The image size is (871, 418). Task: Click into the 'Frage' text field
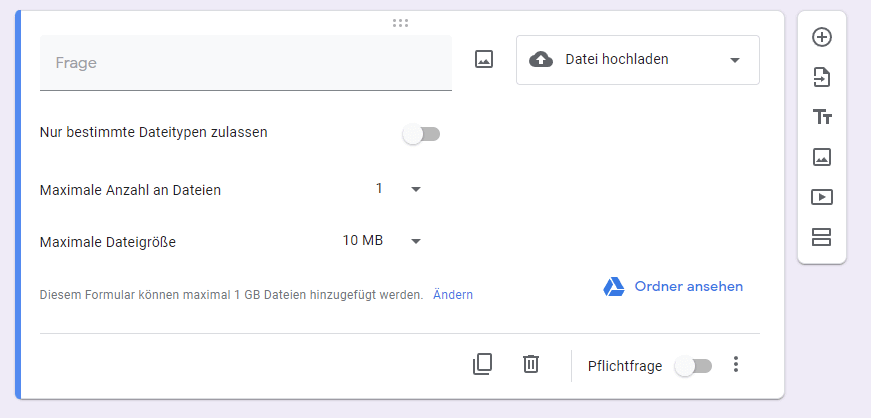(x=245, y=63)
